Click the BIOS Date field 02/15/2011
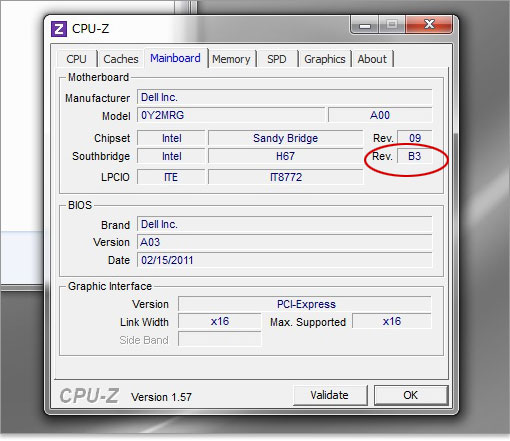 tap(285, 260)
